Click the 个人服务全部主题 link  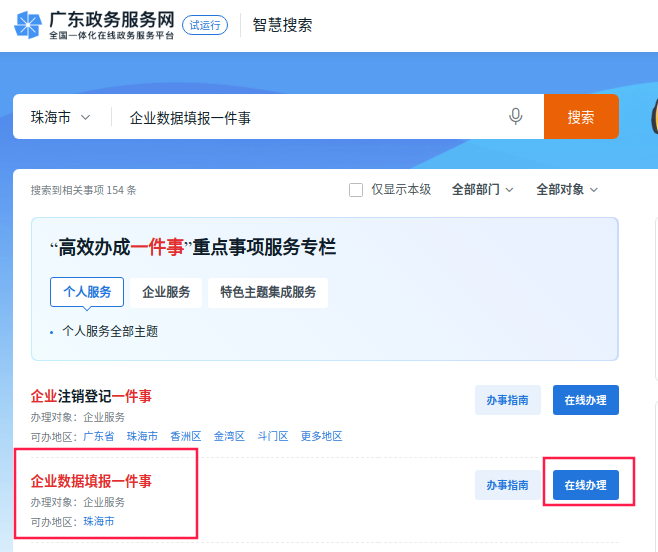(x=110, y=331)
